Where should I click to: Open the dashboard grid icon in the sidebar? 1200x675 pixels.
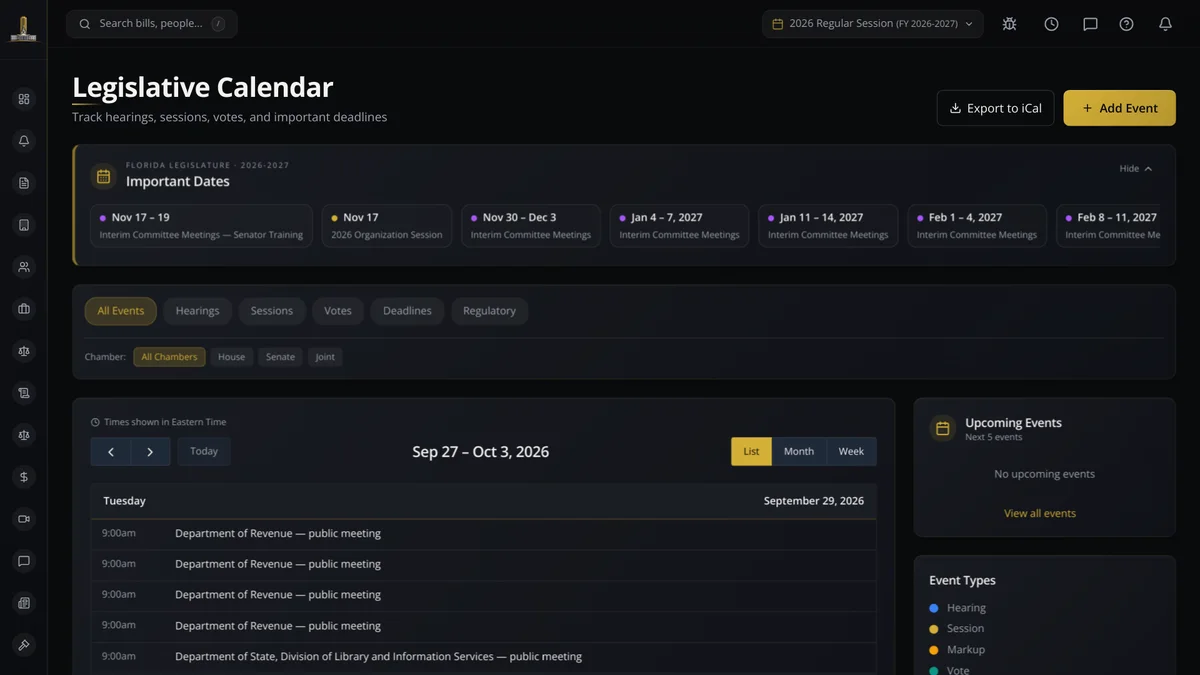(x=24, y=99)
